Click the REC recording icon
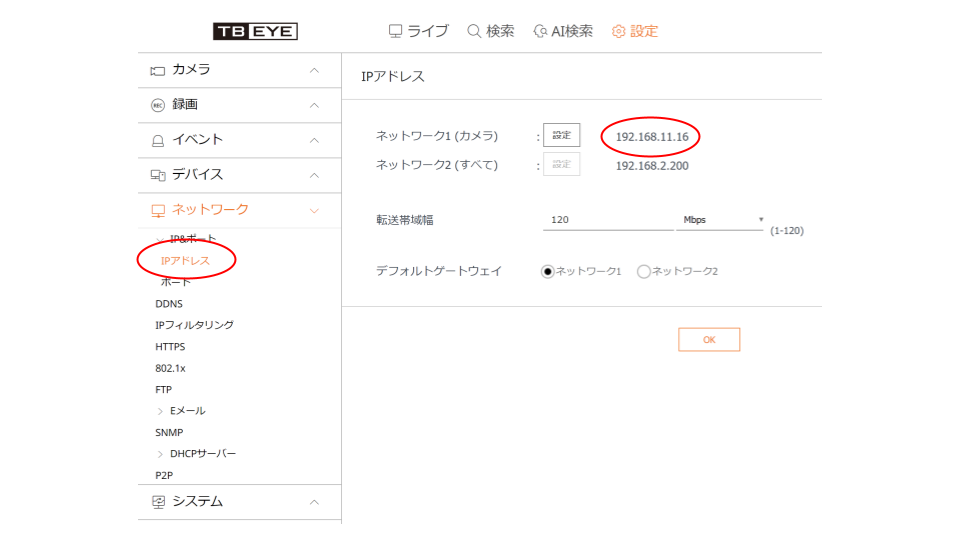Viewport: 960px width, 540px height. coord(158,105)
